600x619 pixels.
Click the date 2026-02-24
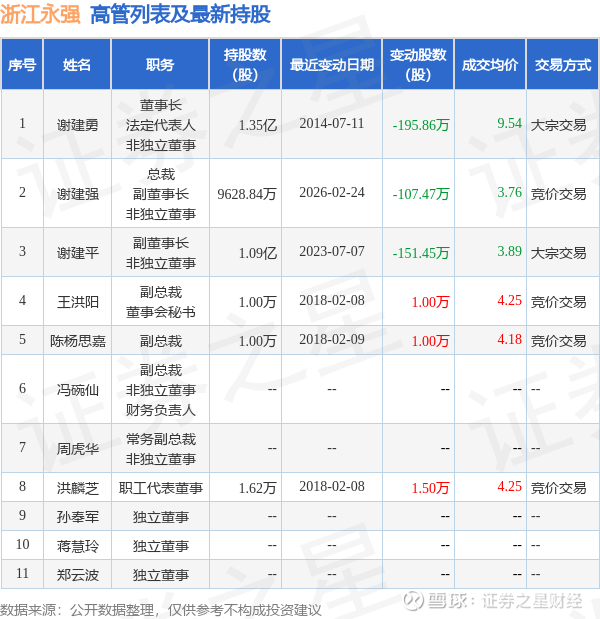332,192
